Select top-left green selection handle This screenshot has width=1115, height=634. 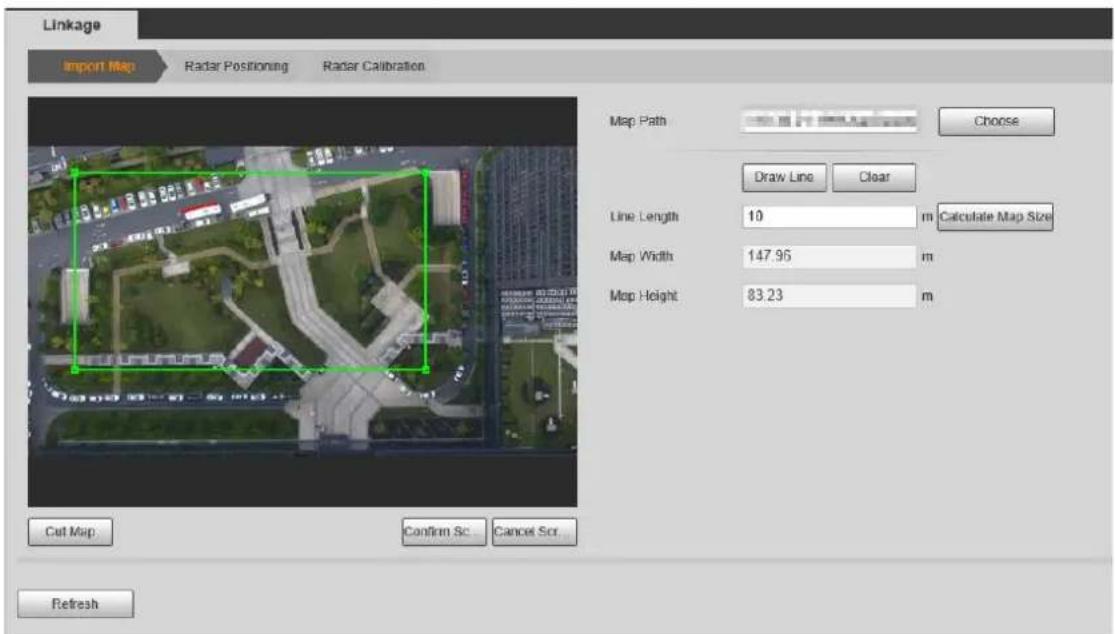(x=75, y=172)
